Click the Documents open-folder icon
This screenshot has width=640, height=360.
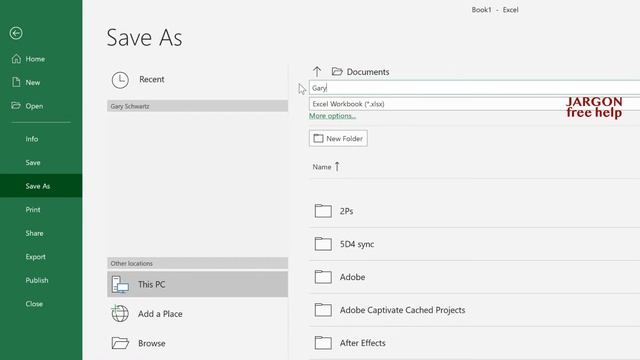[x=337, y=72]
